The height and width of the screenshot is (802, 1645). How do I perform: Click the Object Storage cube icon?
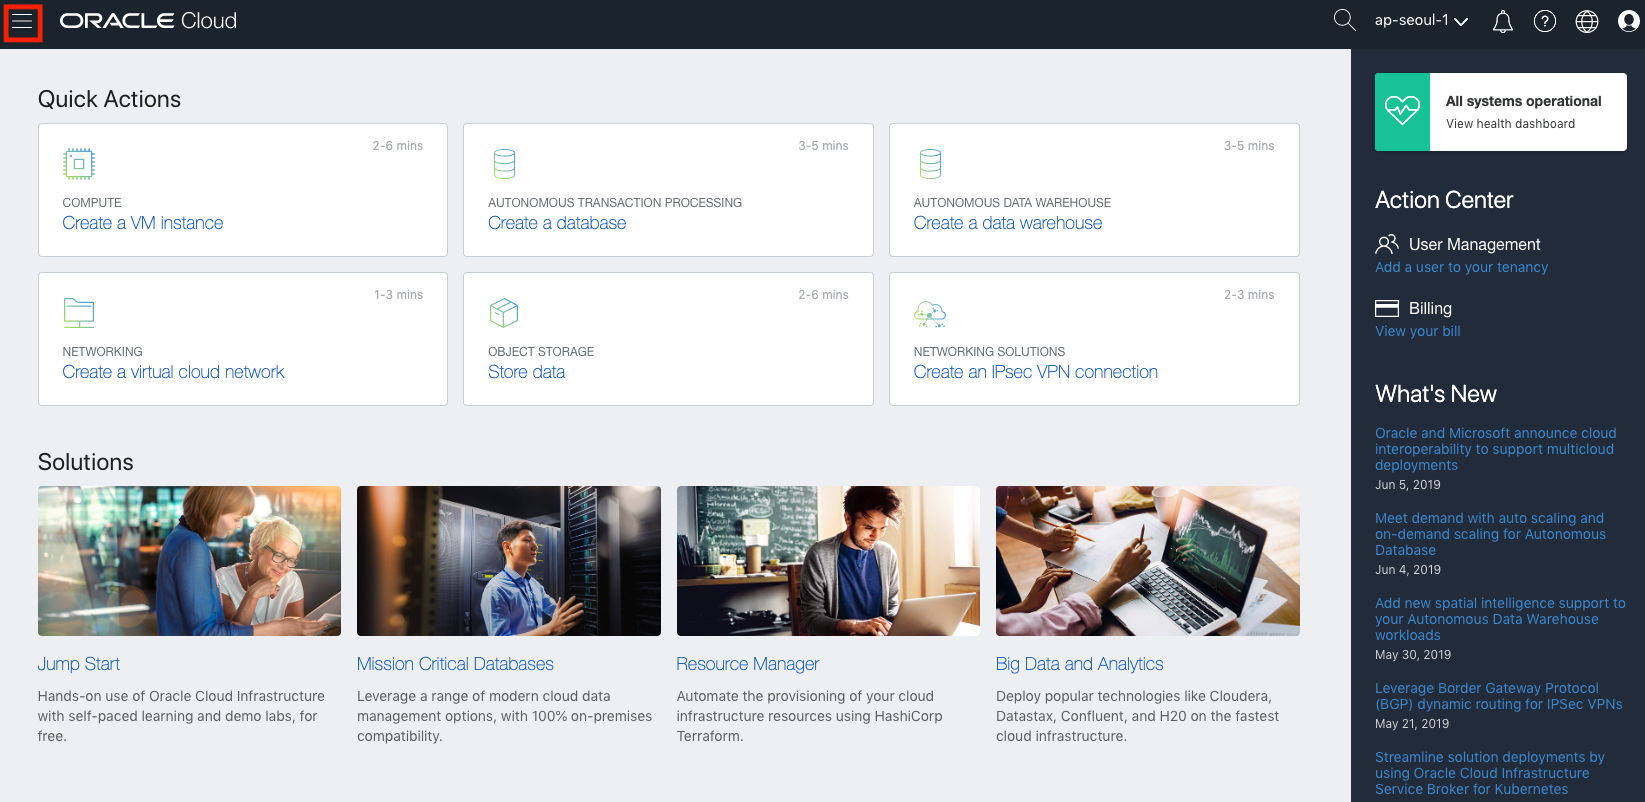click(504, 313)
